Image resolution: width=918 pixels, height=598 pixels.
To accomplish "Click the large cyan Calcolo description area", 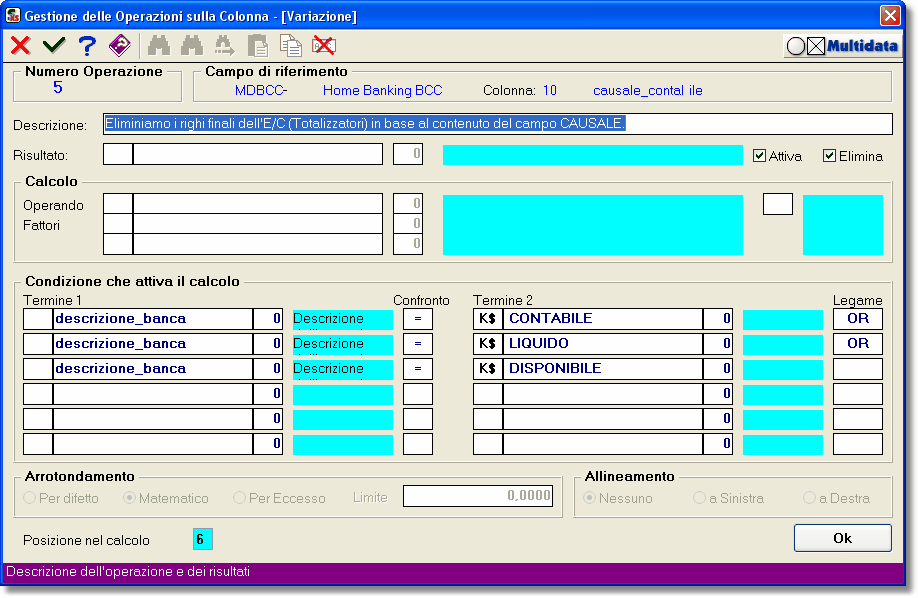I will 592,224.
